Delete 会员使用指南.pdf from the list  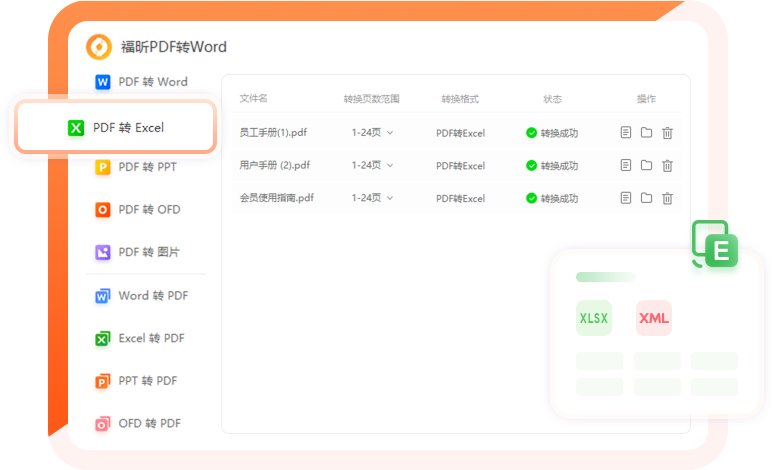point(668,198)
